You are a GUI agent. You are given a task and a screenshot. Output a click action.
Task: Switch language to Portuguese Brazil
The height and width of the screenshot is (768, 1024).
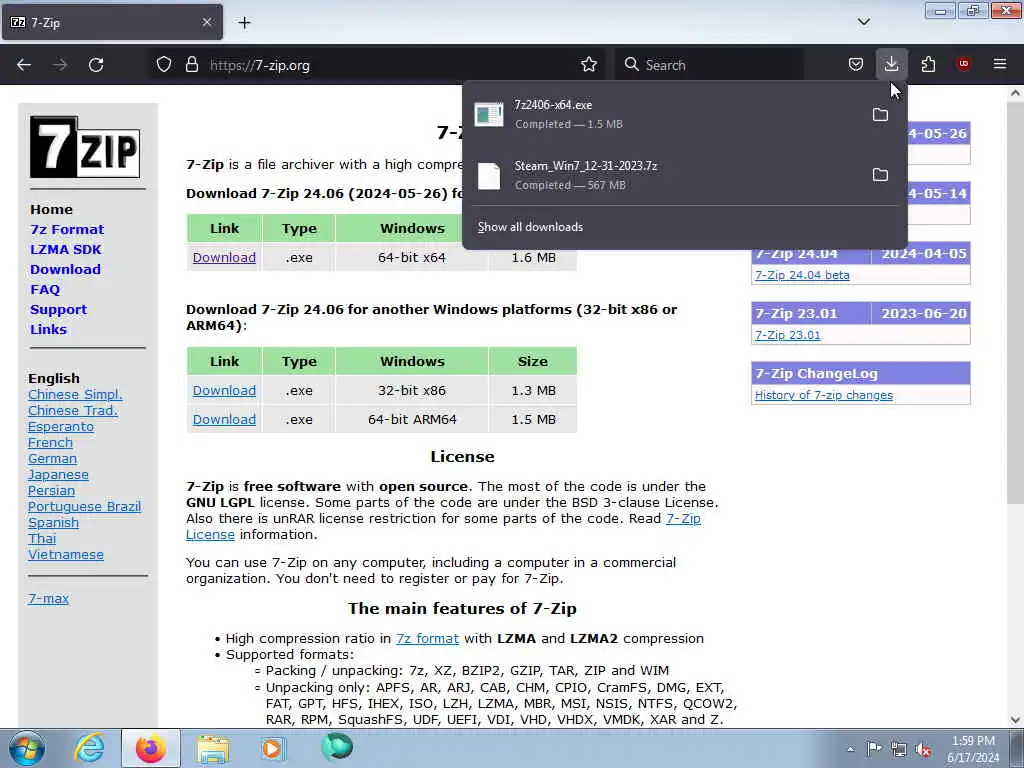[x=84, y=507]
